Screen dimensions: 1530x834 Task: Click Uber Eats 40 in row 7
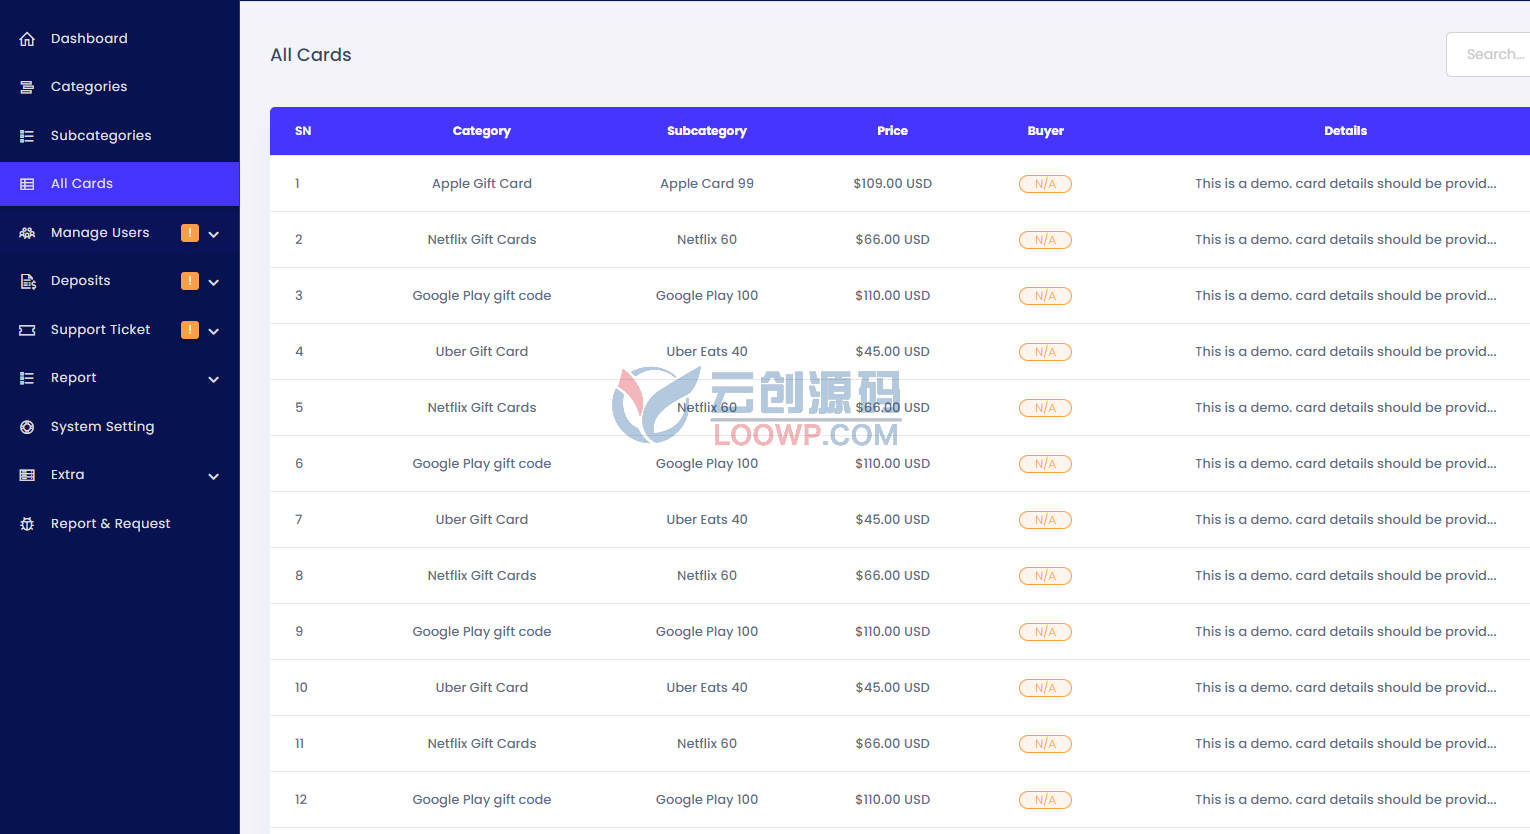tap(707, 519)
